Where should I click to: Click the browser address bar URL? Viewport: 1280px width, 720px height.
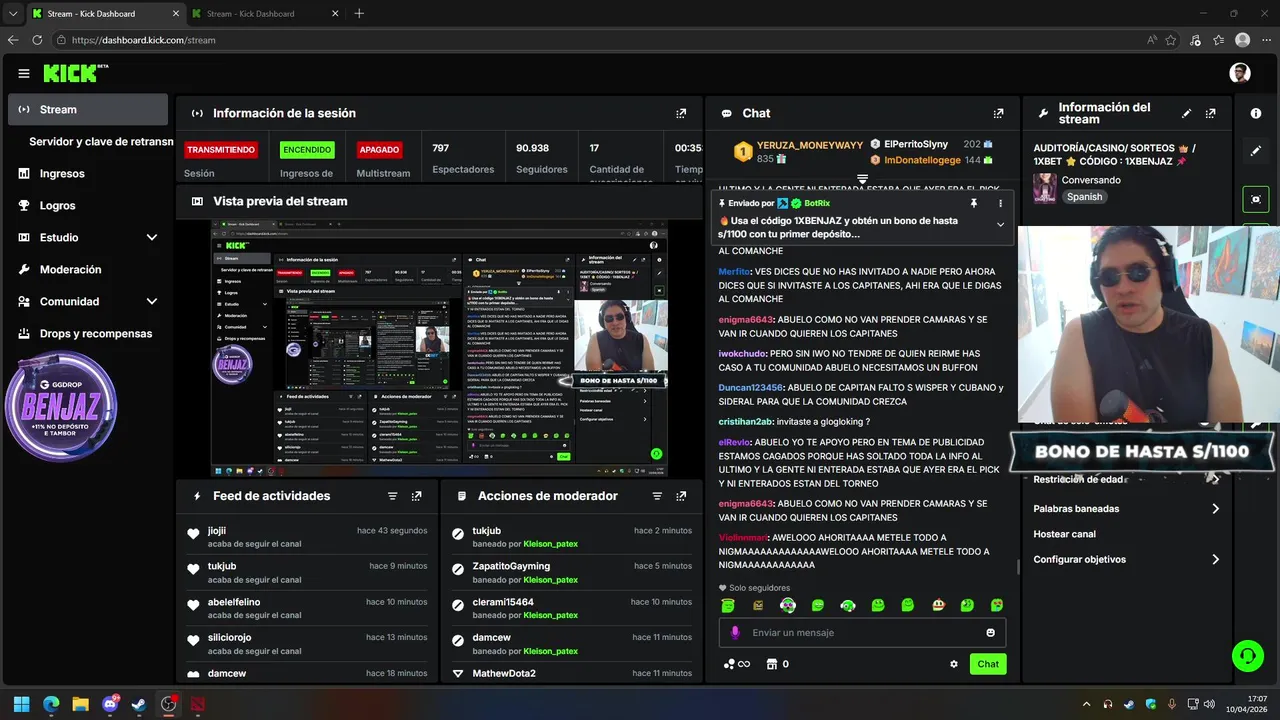point(143,40)
